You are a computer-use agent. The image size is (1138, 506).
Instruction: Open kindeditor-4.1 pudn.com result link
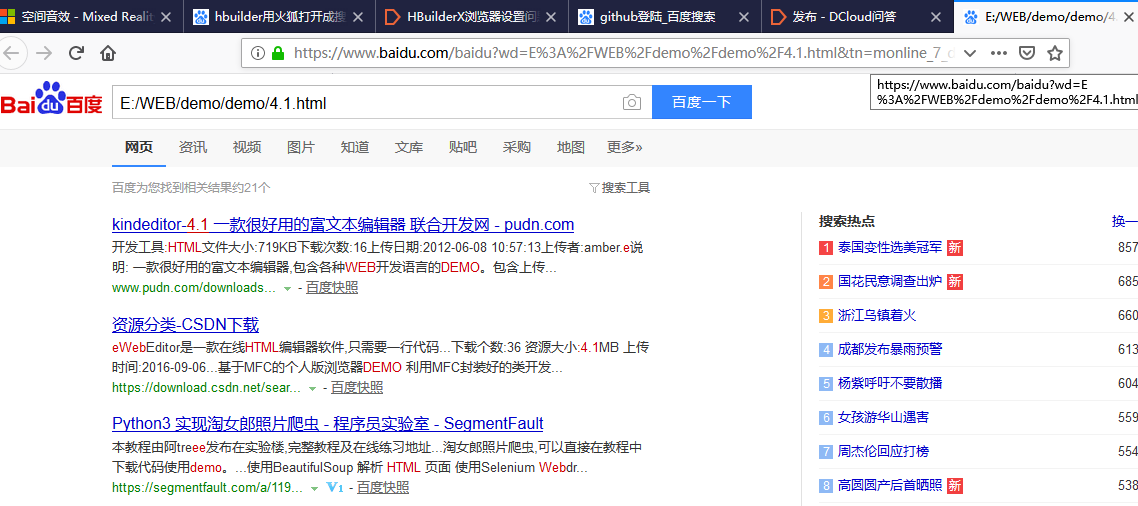[343, 224]
